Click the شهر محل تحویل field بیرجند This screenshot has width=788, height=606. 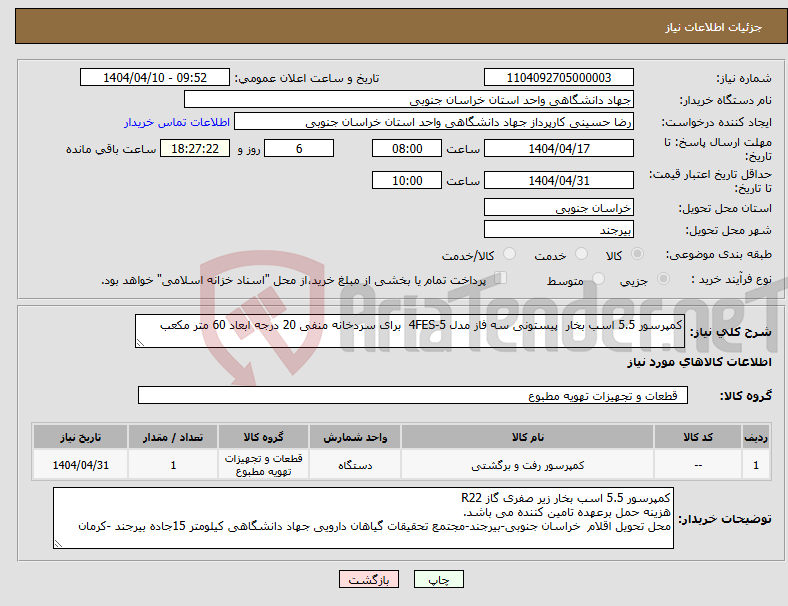coord(559,229)
